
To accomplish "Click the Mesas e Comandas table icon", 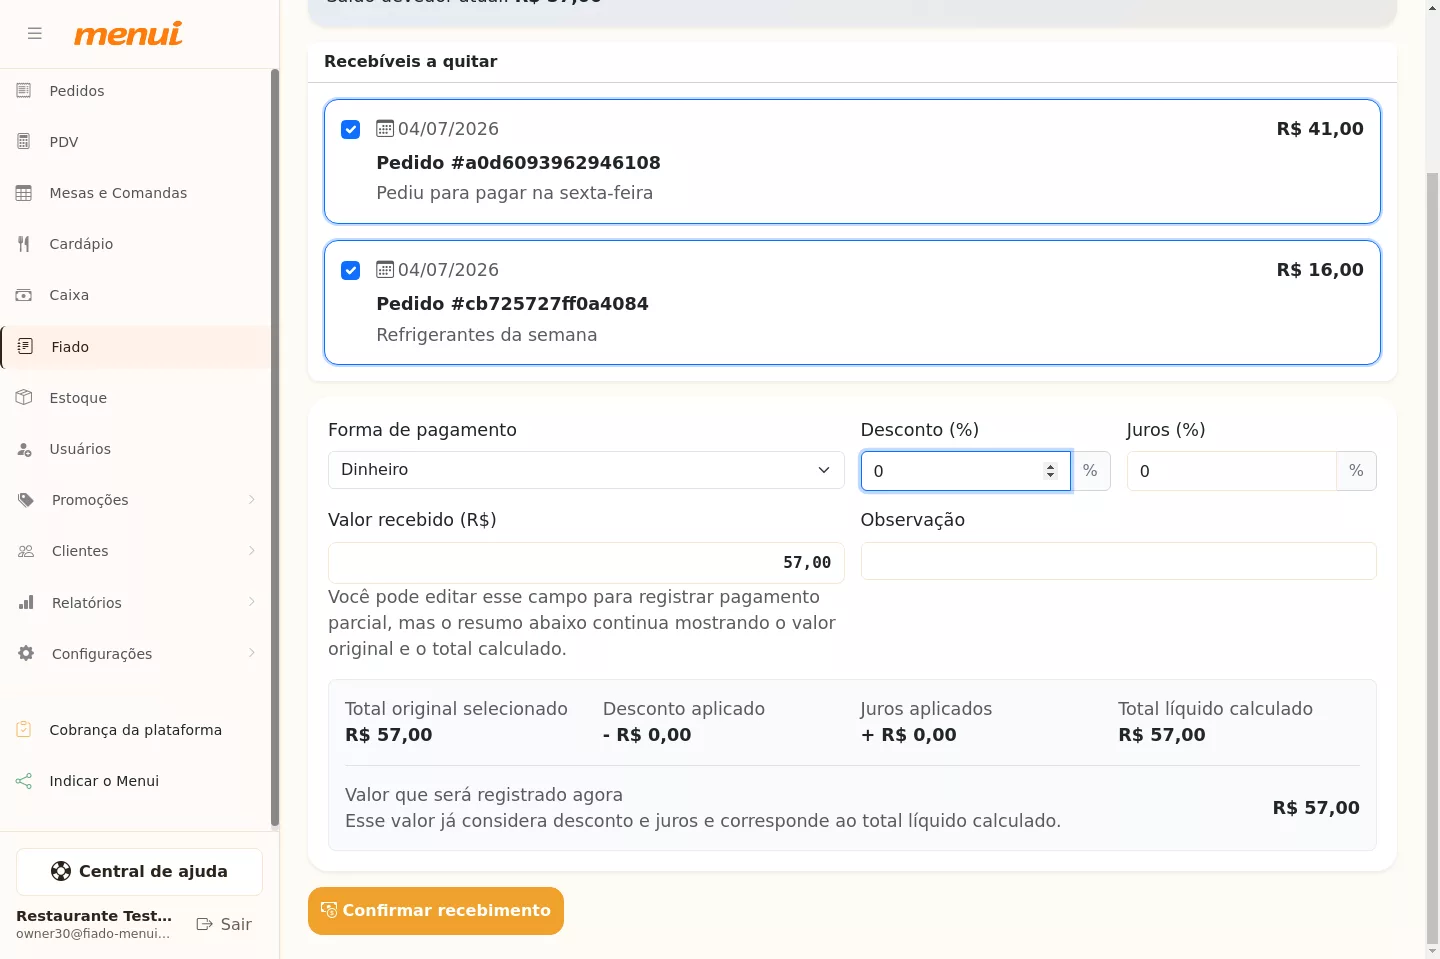I will [x=24, y=193].
